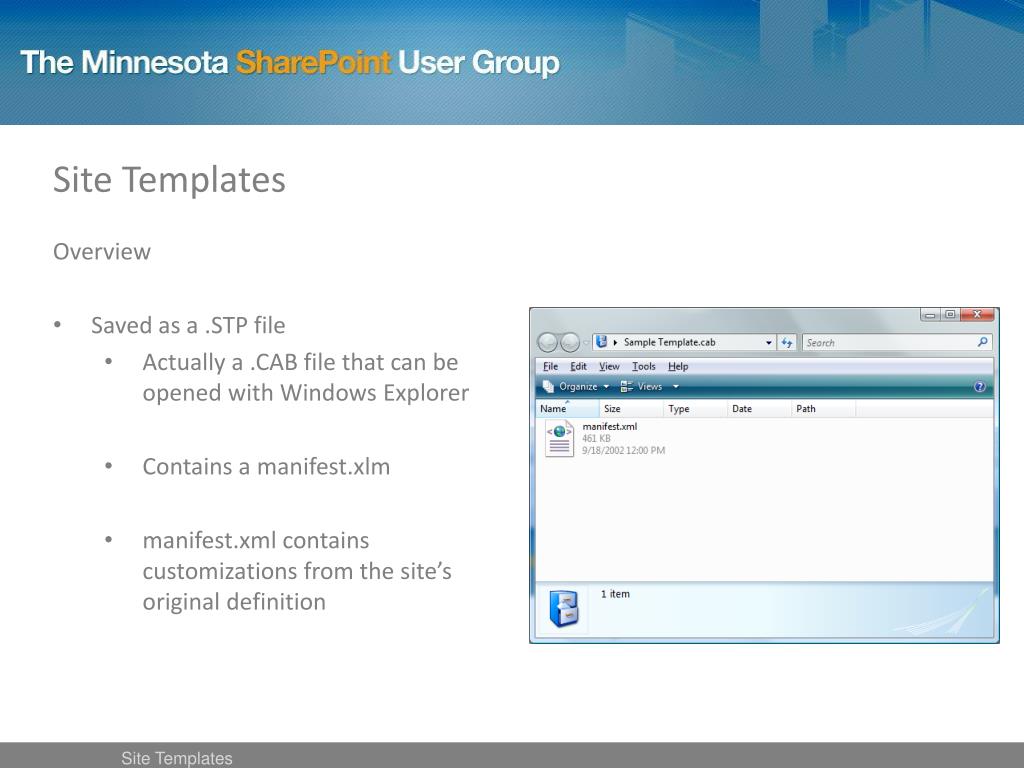The height and width of the screenshot is (768, 1024).
Task: Open the Tools menu
Action: [x=643, y=366]
